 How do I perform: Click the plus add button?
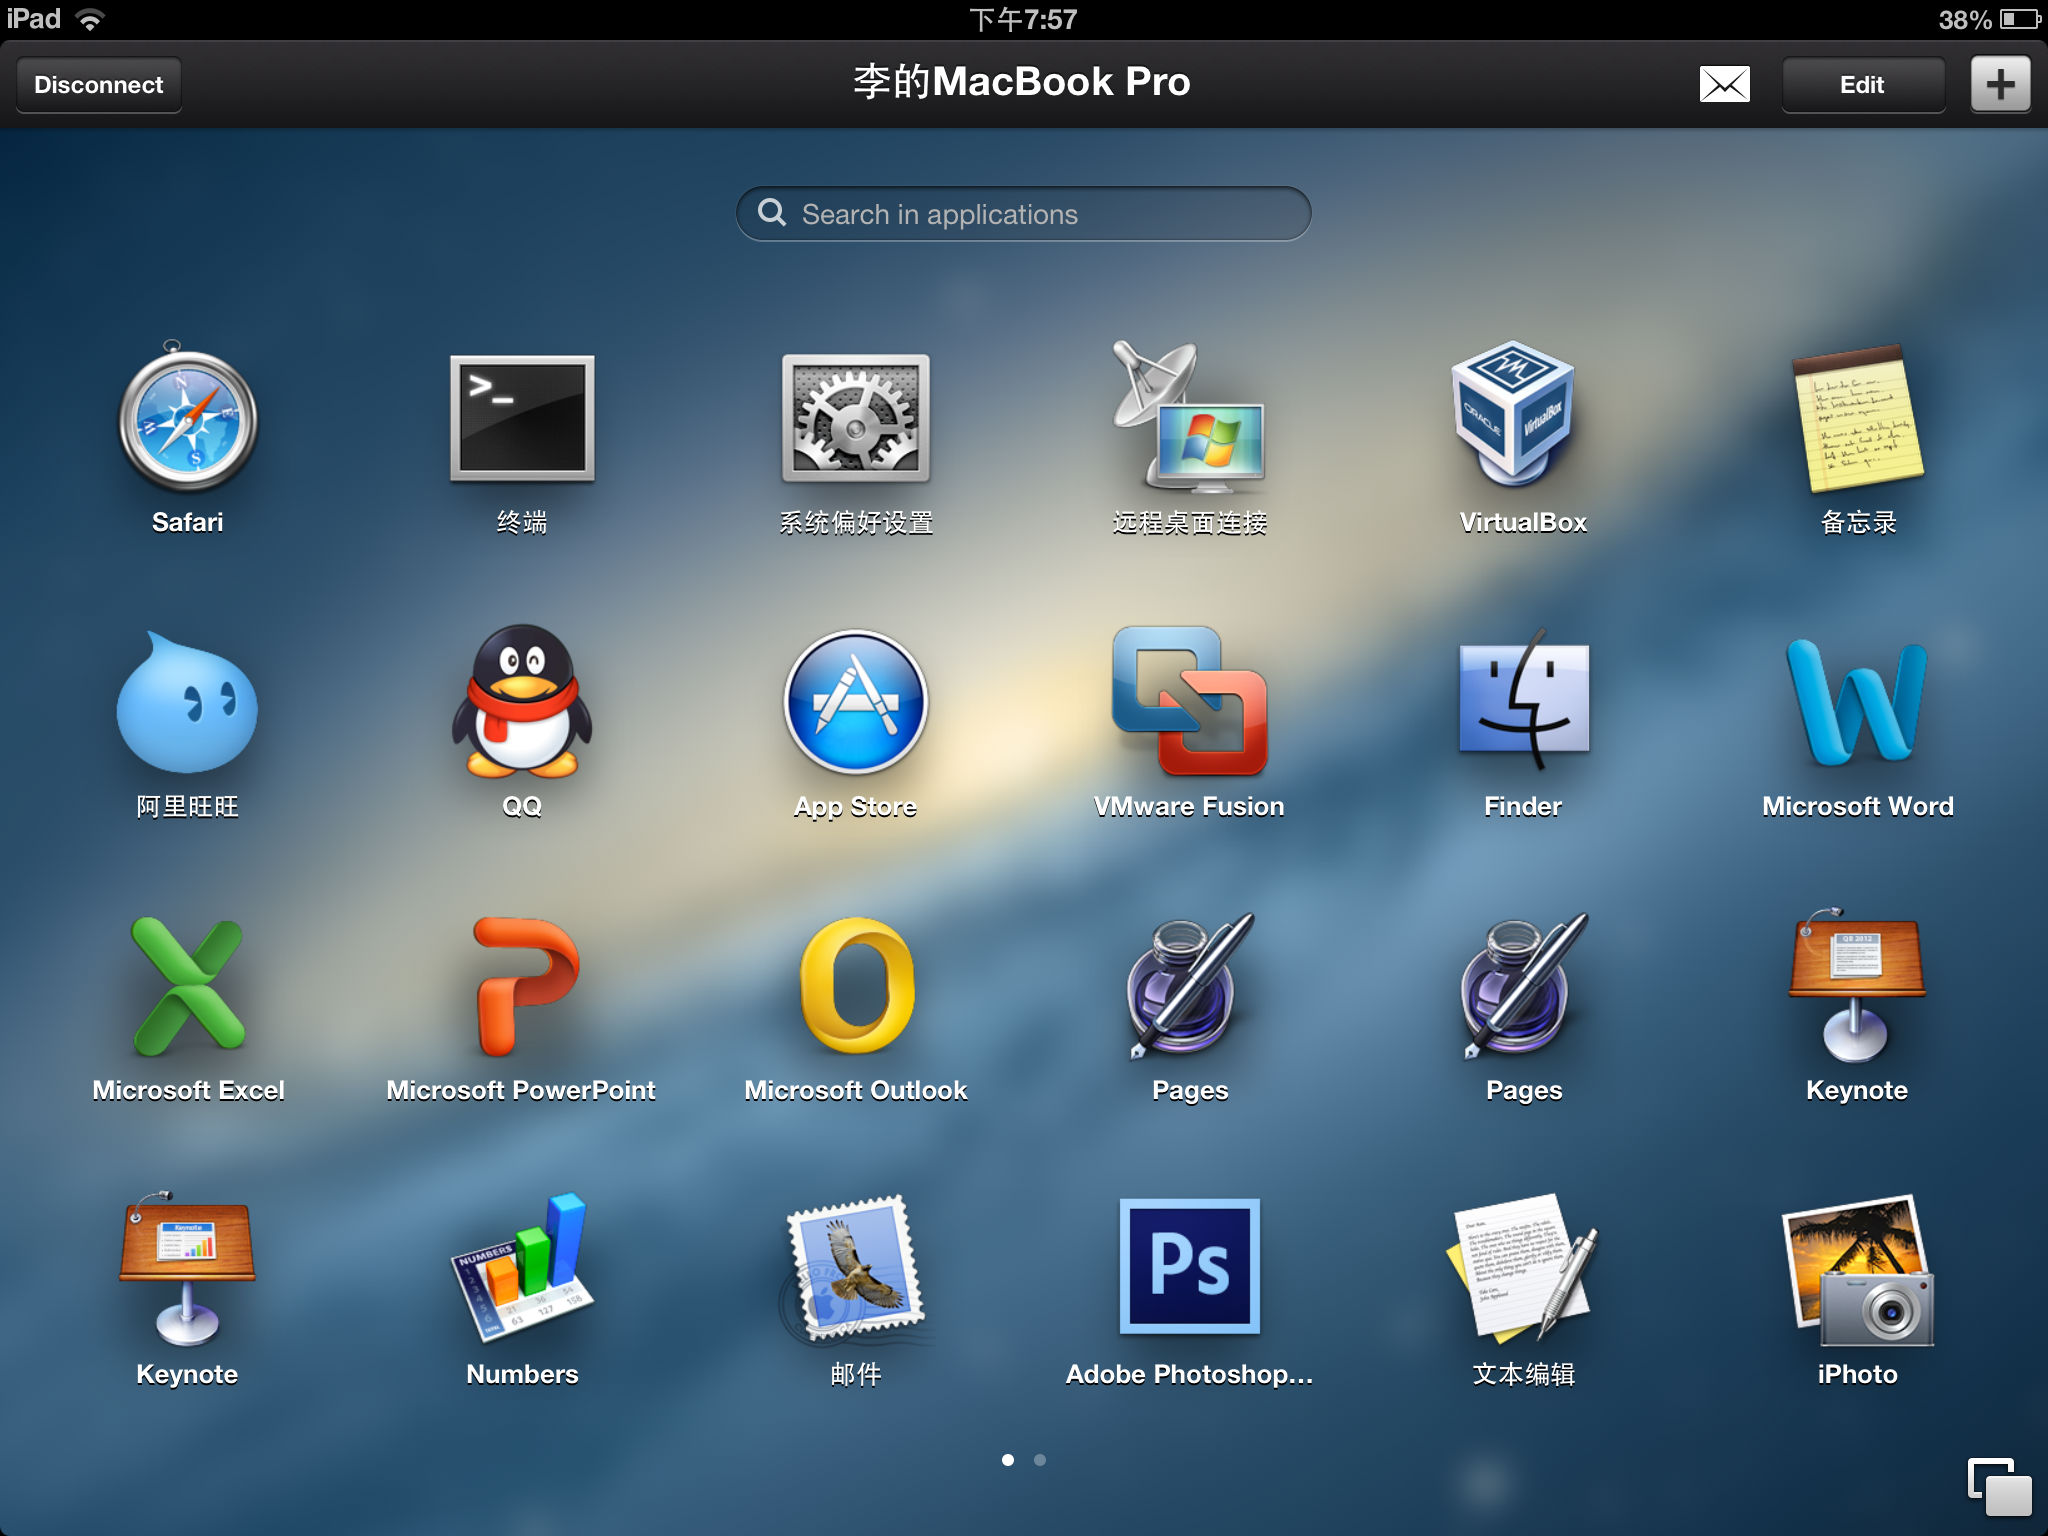2000,85
